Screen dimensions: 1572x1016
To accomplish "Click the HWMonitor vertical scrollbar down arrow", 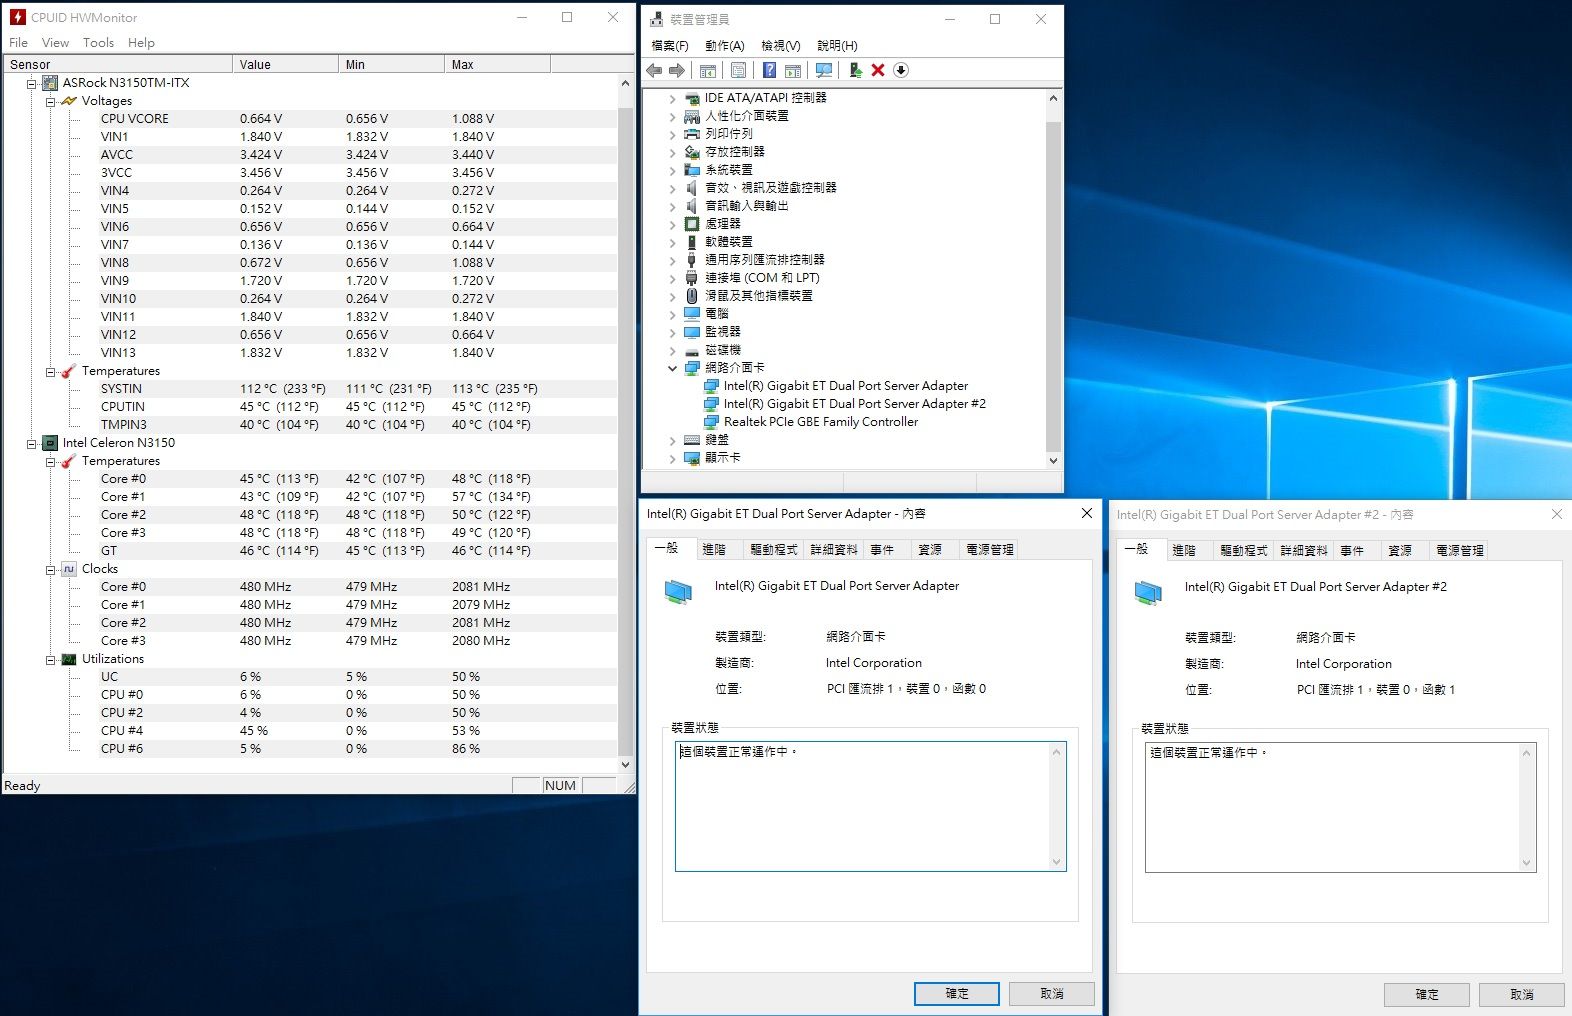I will tap(626, 765).
